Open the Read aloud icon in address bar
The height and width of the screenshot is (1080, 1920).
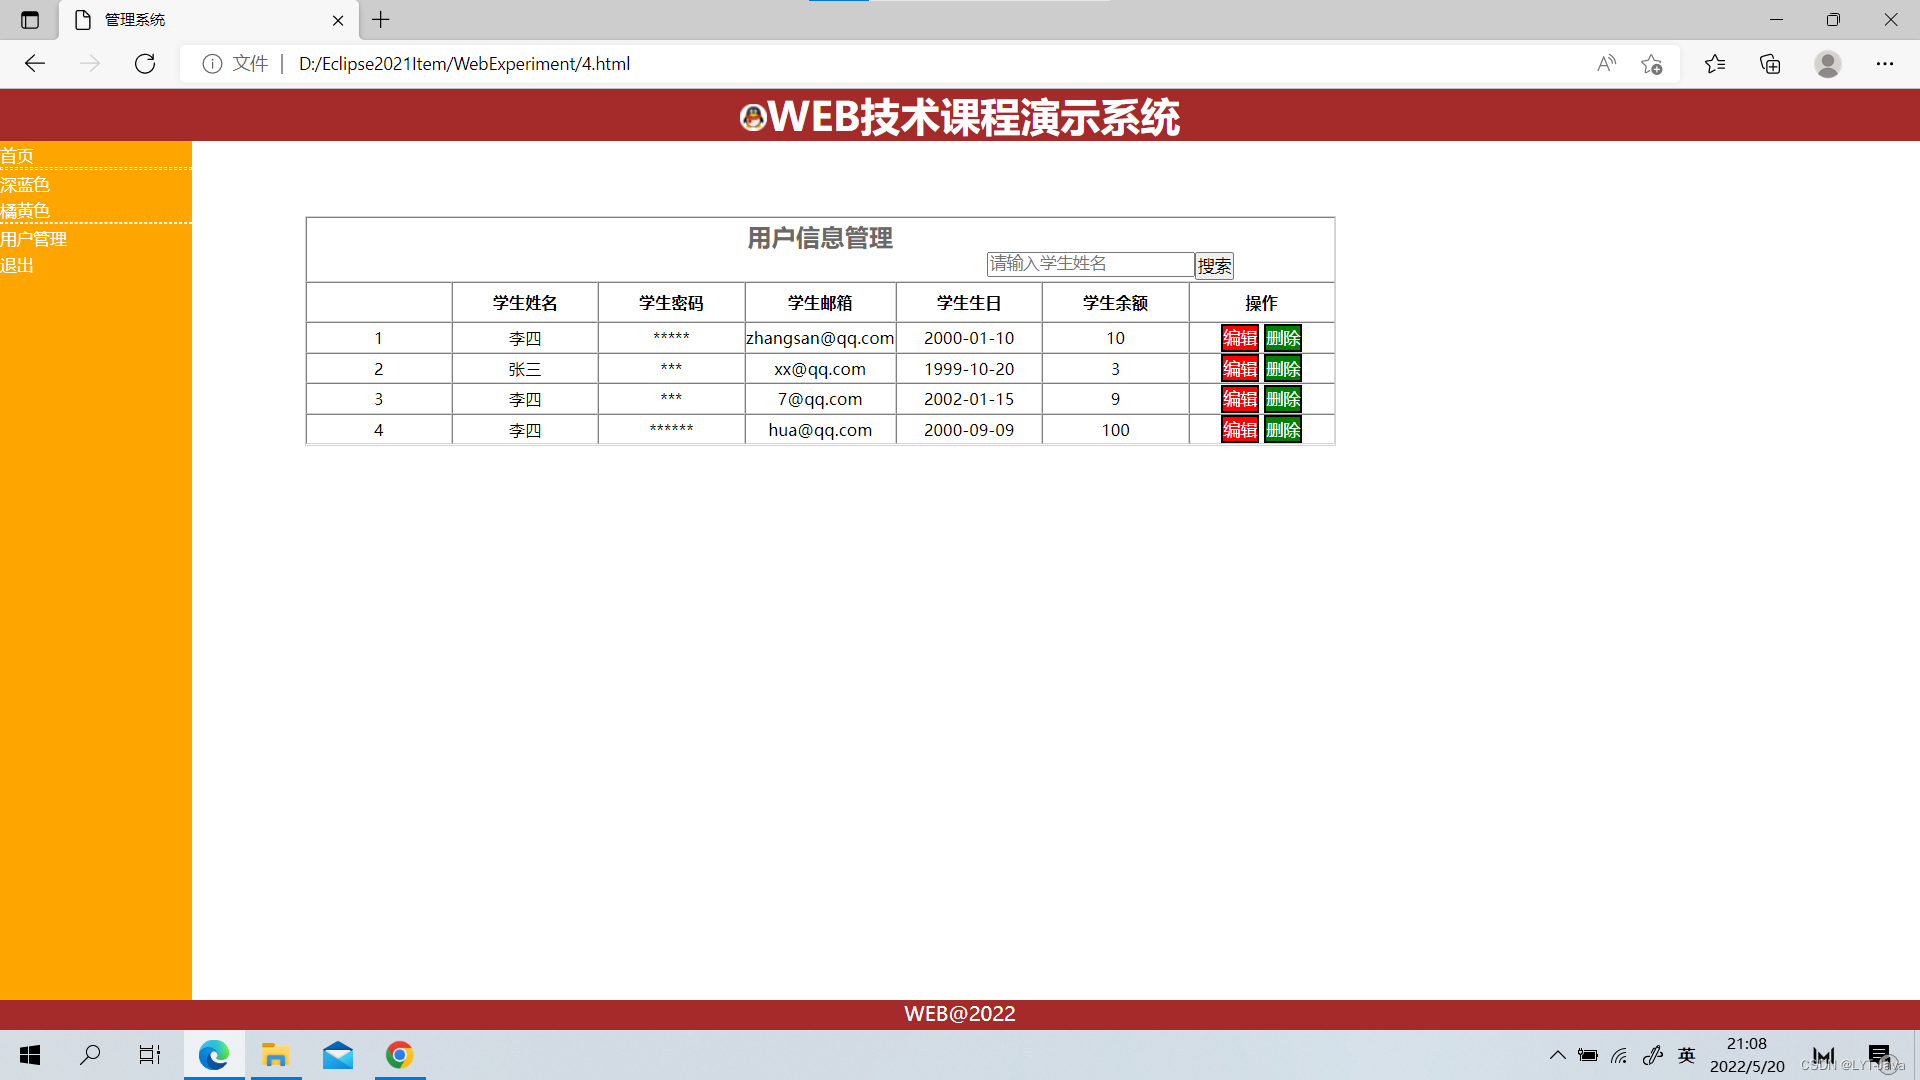tap(1606, 64)
